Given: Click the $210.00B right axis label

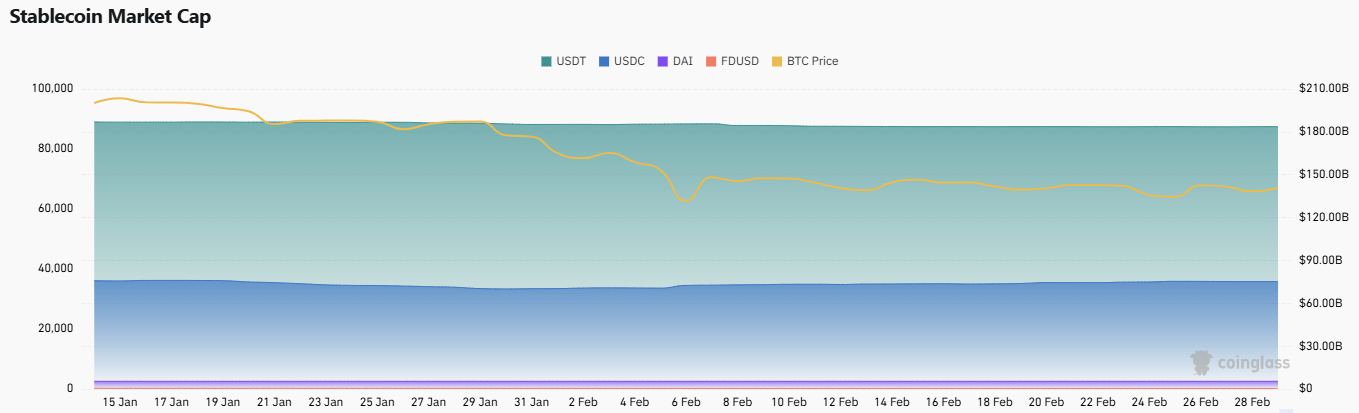Looking at the screenshot, I should pyautogui.click(x=1319, y=89).
